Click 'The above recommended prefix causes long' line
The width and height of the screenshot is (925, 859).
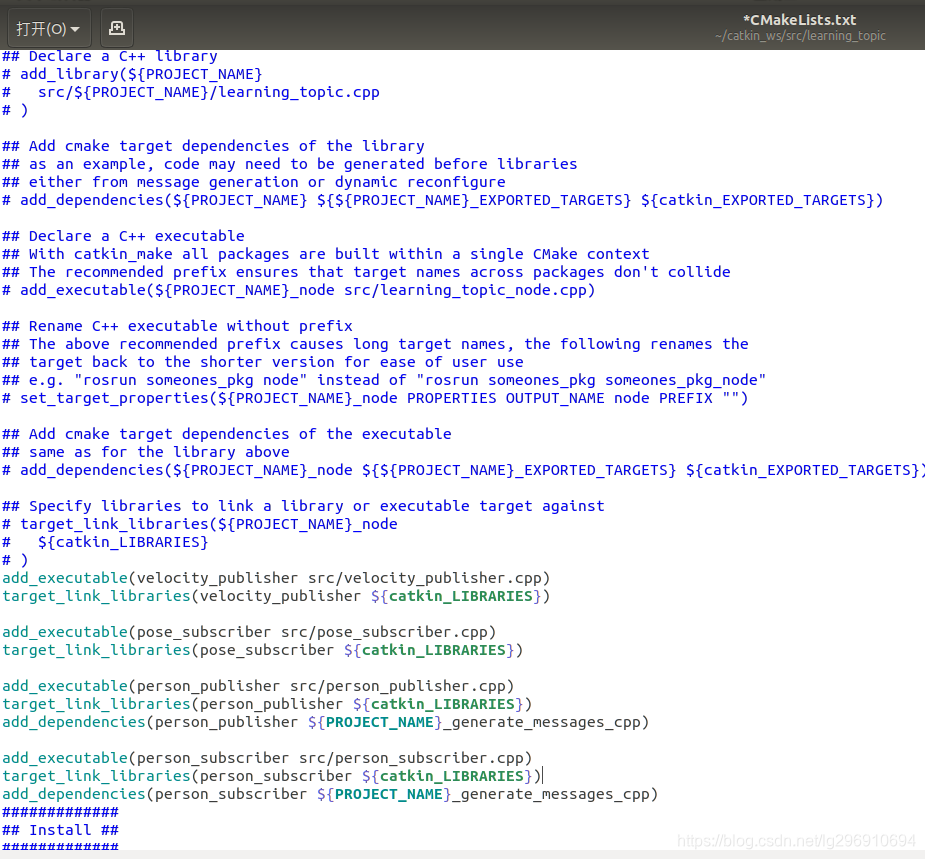click(375, 344)
